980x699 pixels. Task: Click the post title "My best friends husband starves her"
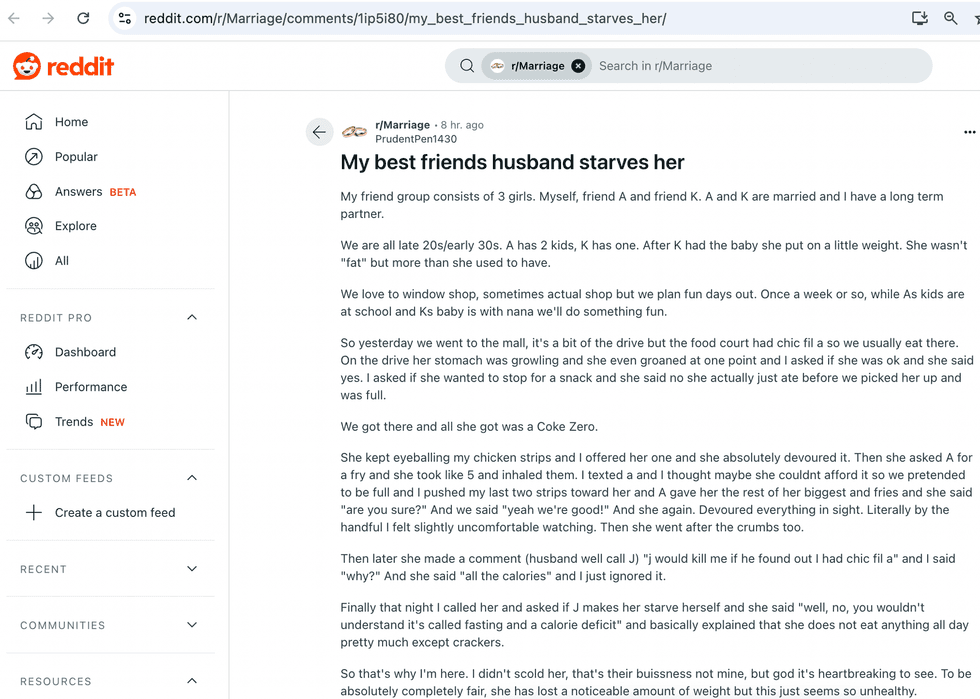512,163
